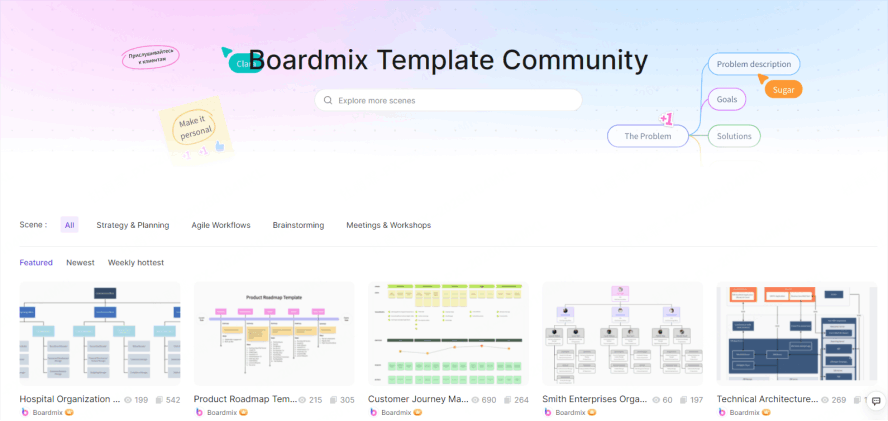Click copies icon on Customer Journey Map

pos(507,399)
